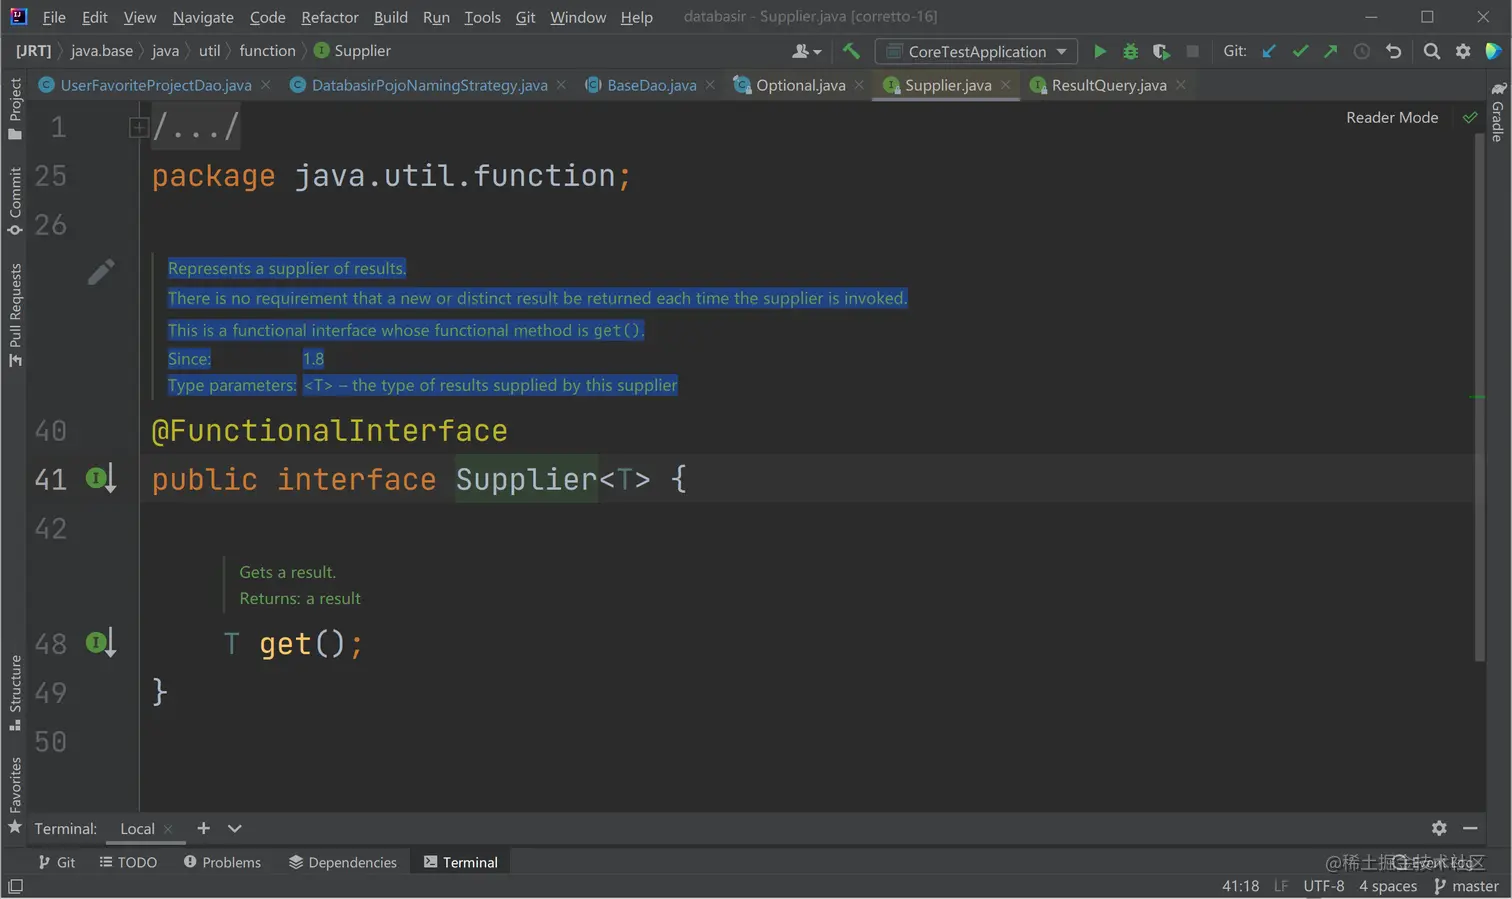1512x899 pixels.
Task: Open the Gradle side panel
Action: [1497, 111]
